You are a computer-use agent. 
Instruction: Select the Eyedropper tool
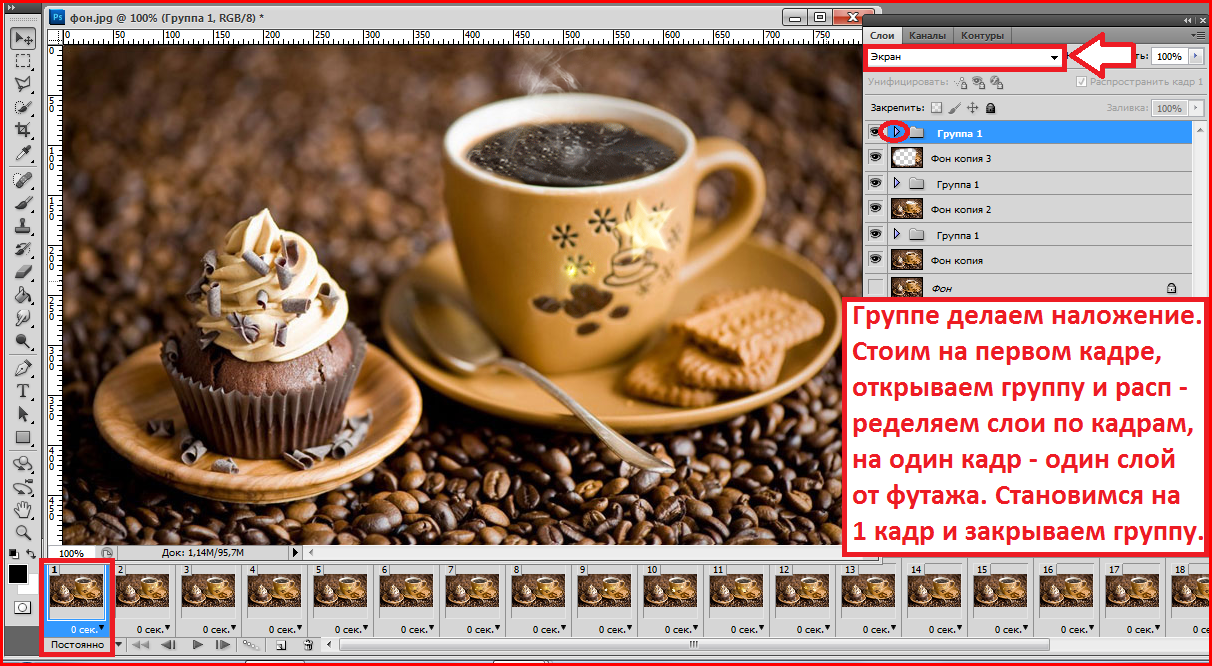[23, 153]
